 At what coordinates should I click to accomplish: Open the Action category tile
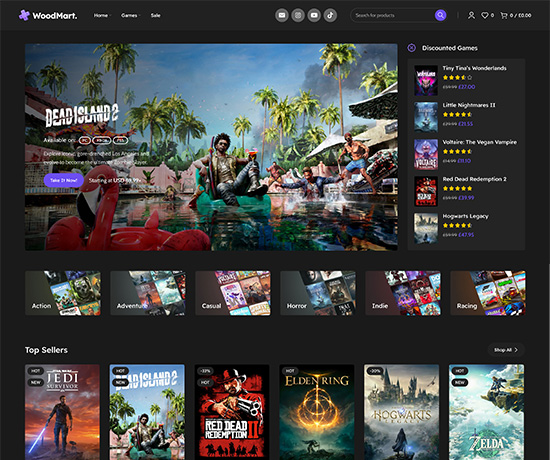(x=63, y=293)
